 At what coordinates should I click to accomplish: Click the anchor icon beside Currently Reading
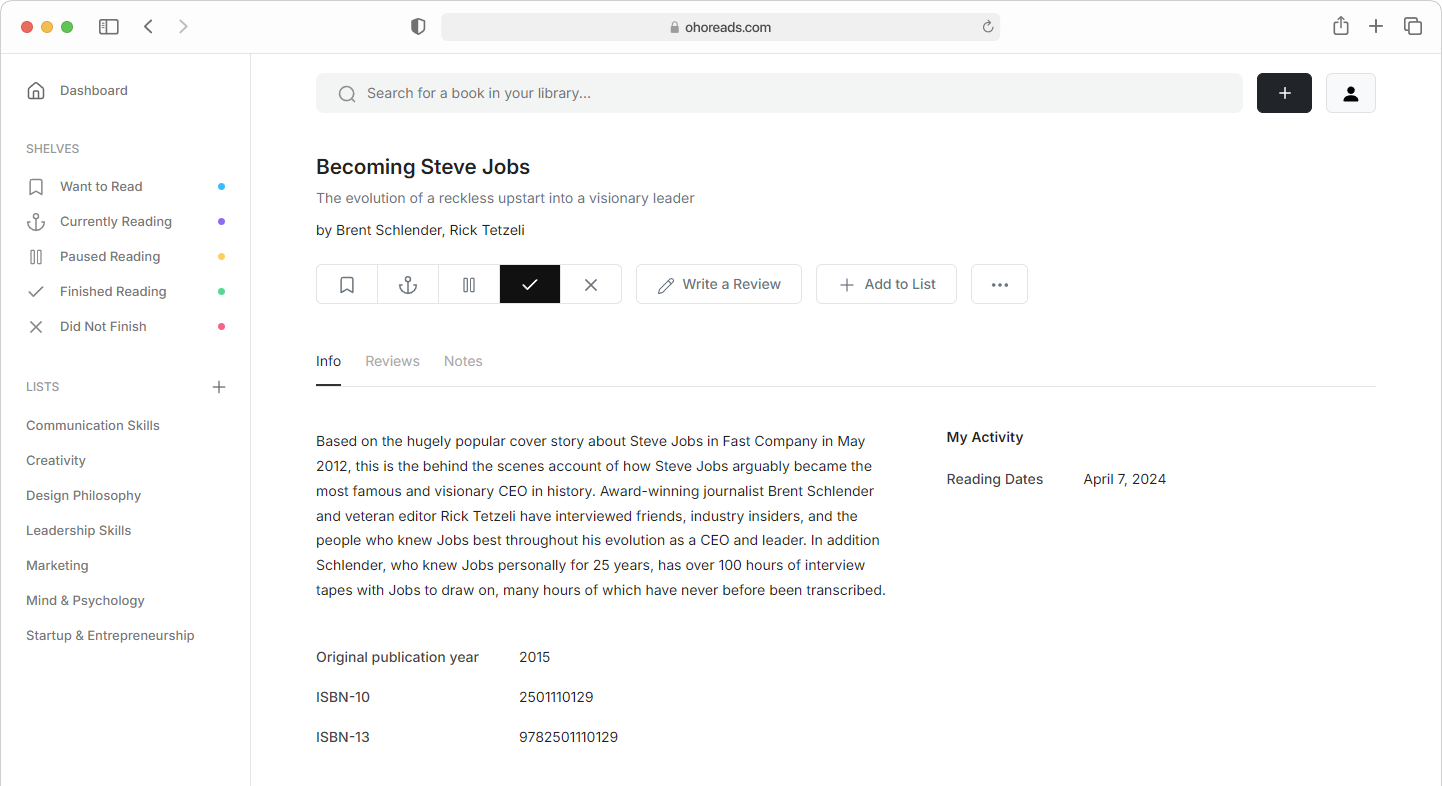[x=36, y=222]
